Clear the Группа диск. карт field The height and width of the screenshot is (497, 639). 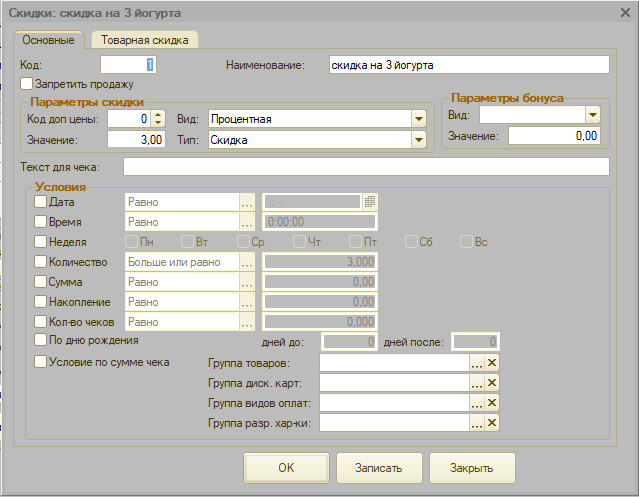pos(491,384)
